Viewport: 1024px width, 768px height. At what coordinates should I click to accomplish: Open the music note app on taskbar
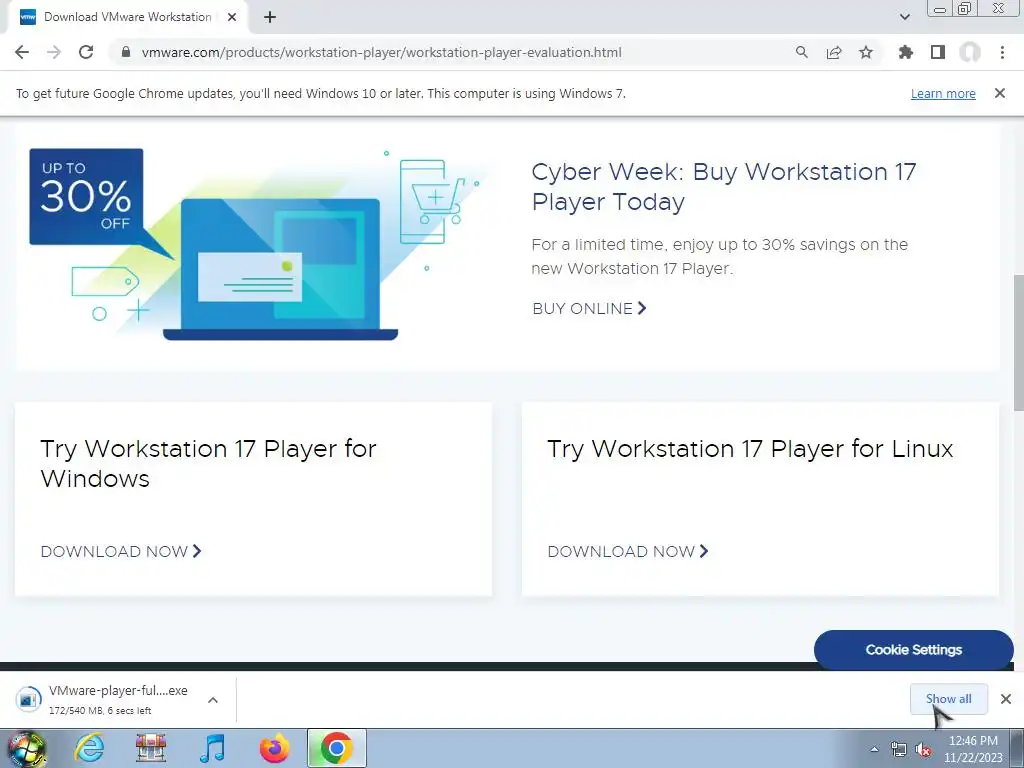point(212,748)
